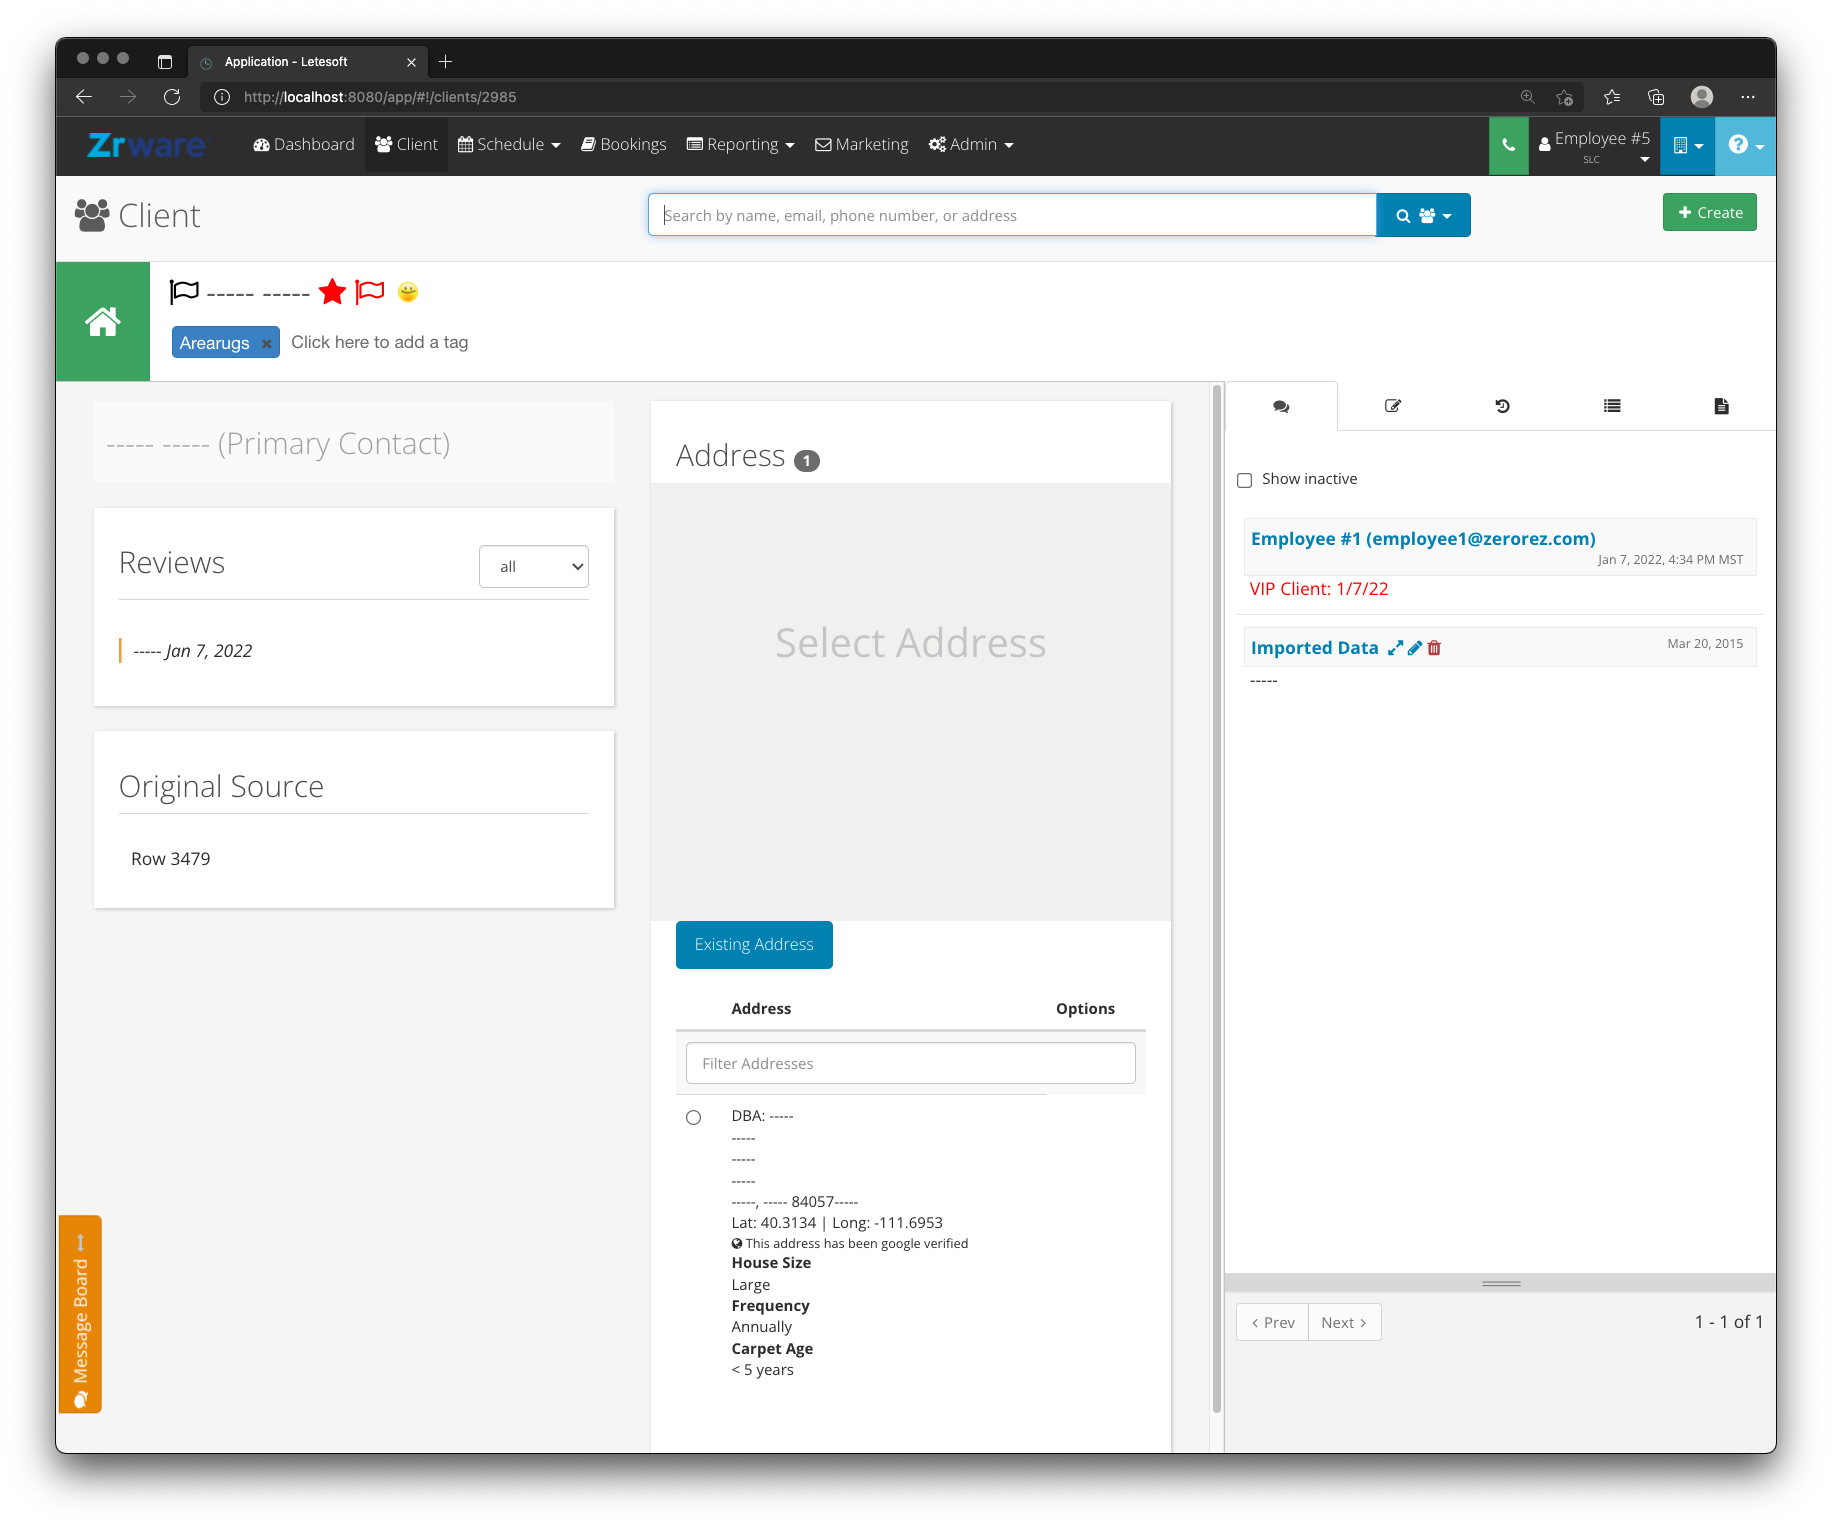This screenshot has height=1527, width=1832.
Task: Click the Existing Address button
Action: (x=754, y=945)
